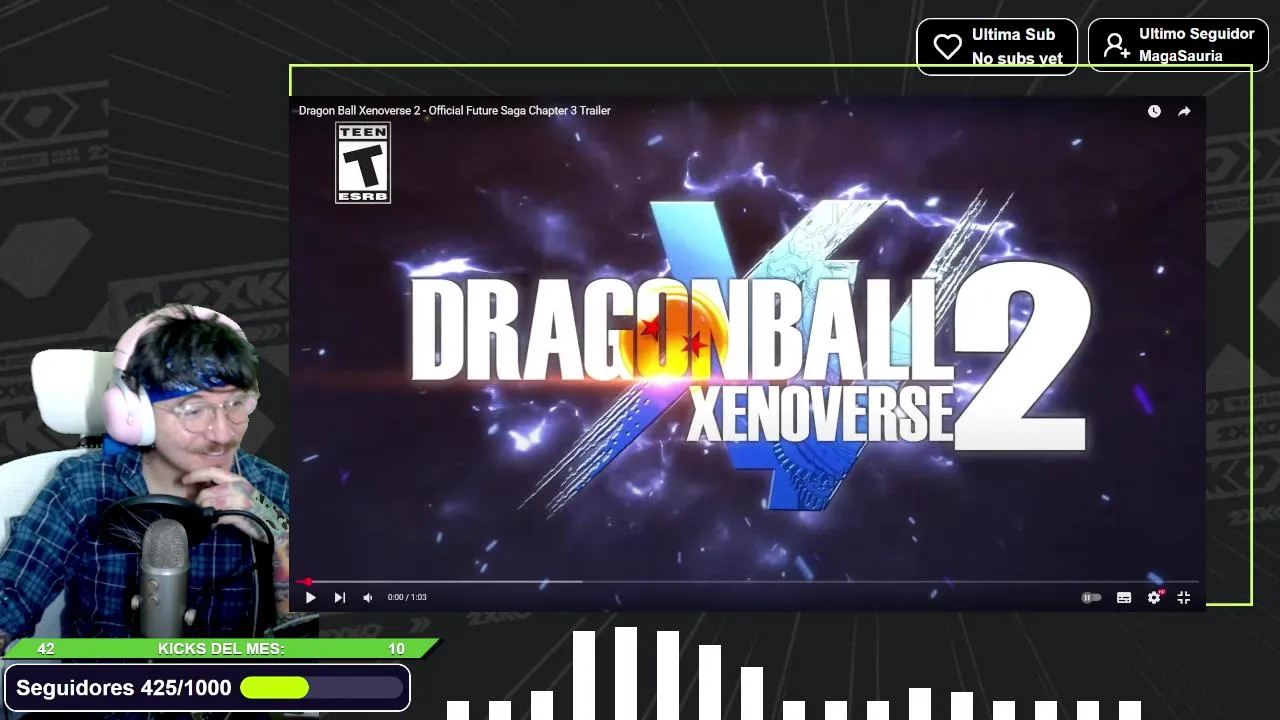Click the Ultimo Seguidor person icon
1280x720 pixels.
(1116, 45)
